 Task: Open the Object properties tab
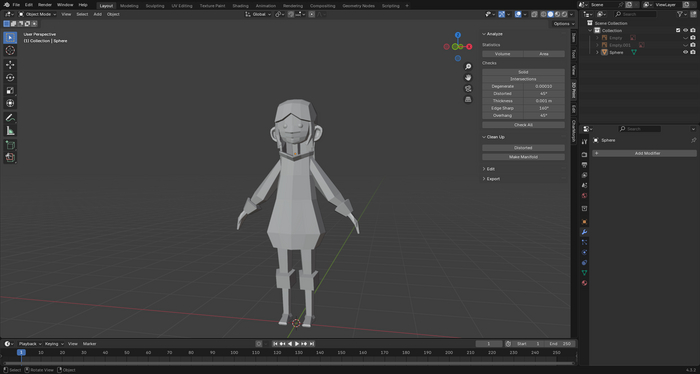click(584, 222)
